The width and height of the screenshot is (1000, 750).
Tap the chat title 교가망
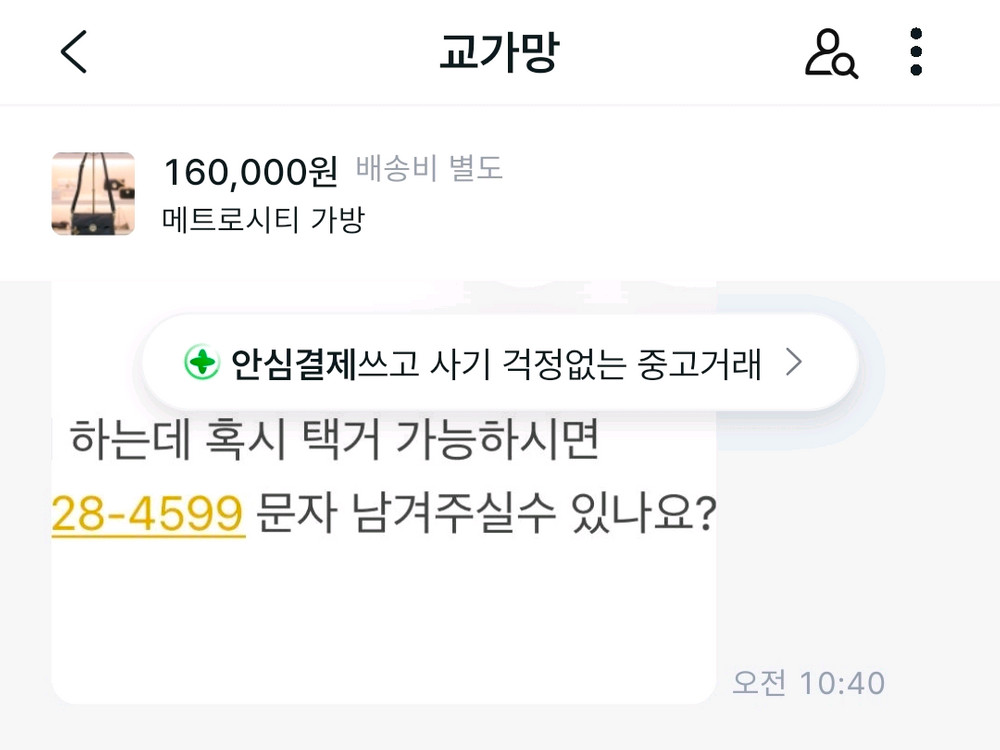coord(500,52)
